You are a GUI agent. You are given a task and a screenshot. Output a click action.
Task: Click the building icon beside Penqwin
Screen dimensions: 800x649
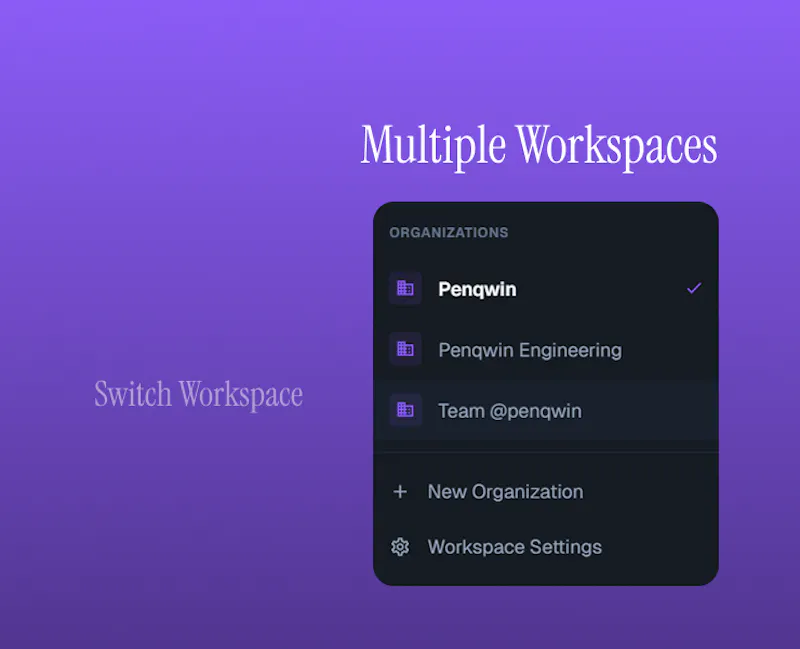pyautogui.click(x=405, y=288)
